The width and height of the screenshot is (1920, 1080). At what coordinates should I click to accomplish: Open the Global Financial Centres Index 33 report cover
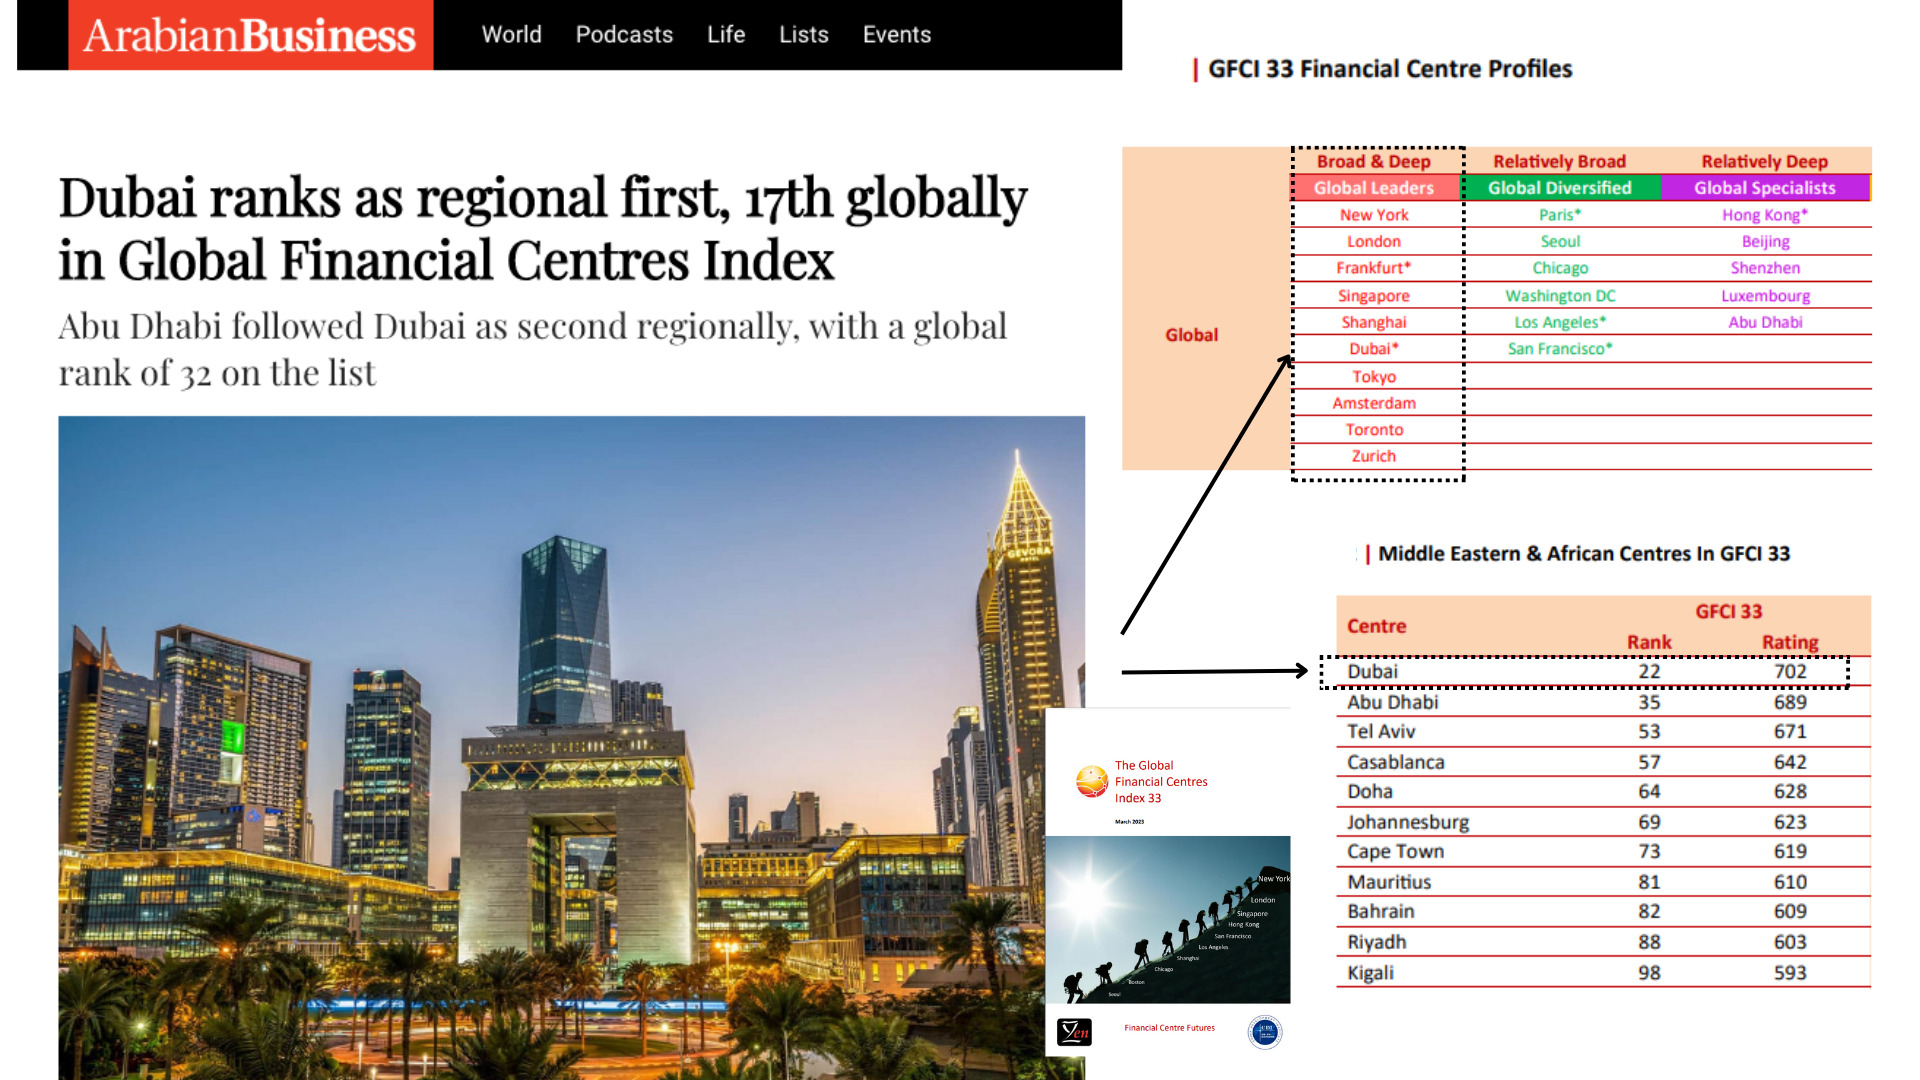1167,882
